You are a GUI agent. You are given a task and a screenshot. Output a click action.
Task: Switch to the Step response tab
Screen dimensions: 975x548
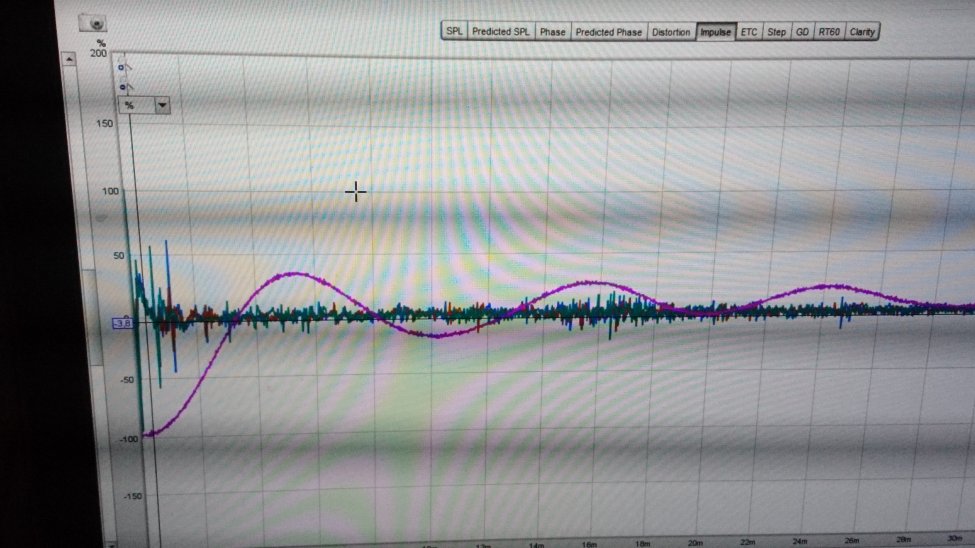pos(776,32)
